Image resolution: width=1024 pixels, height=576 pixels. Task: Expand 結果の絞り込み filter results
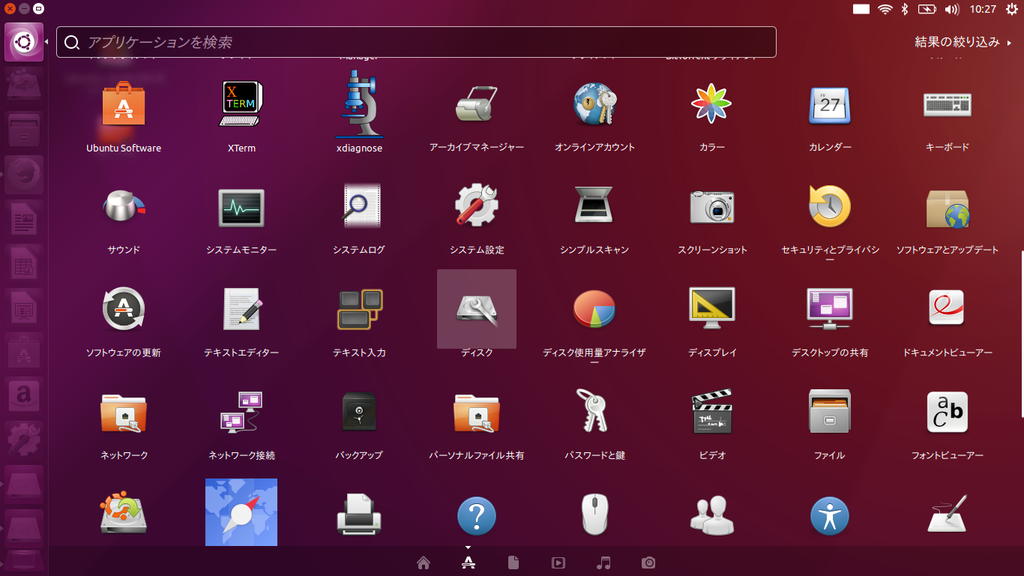point(963,42)
